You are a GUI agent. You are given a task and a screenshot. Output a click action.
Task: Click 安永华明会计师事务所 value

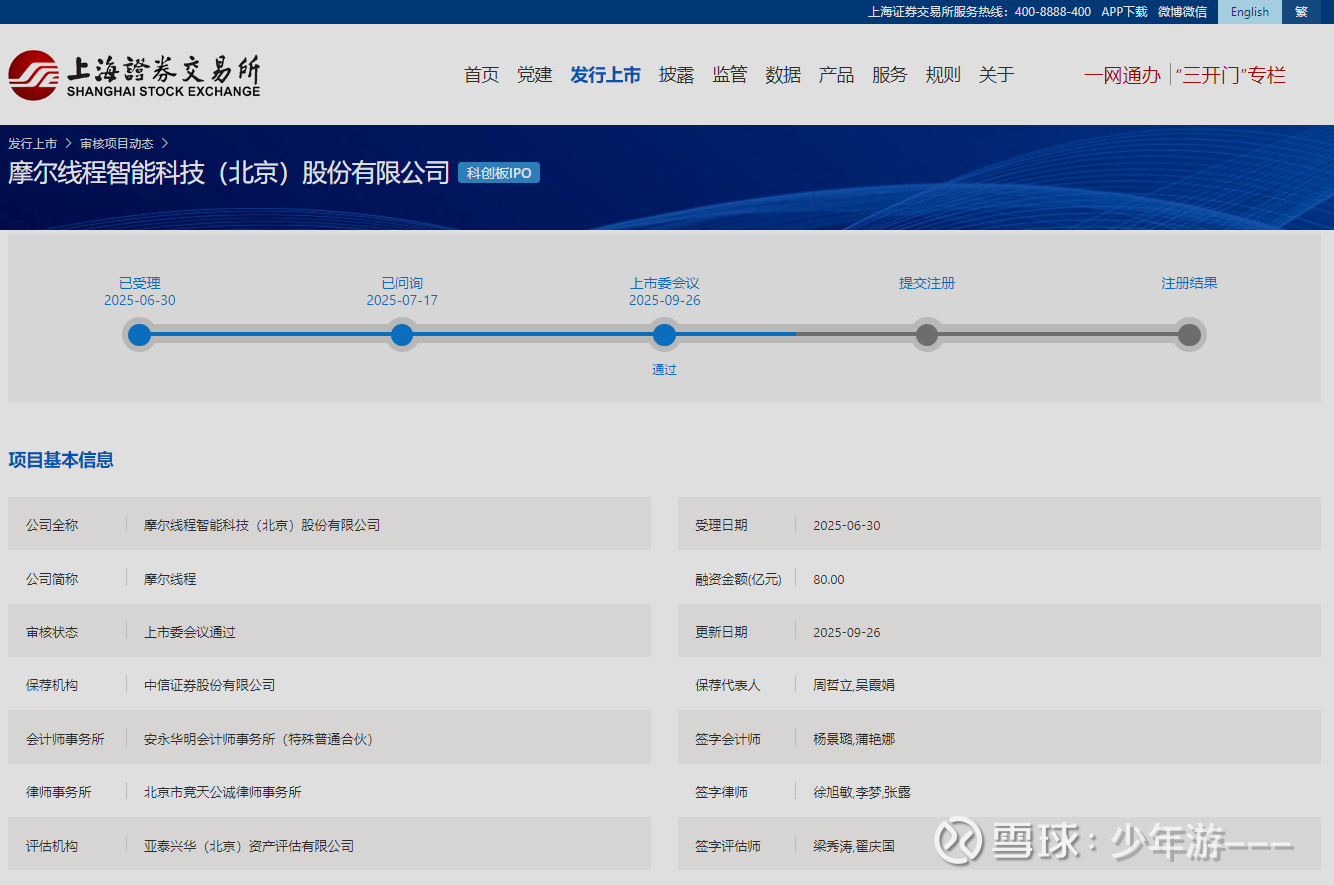click(x=258, y=739)
